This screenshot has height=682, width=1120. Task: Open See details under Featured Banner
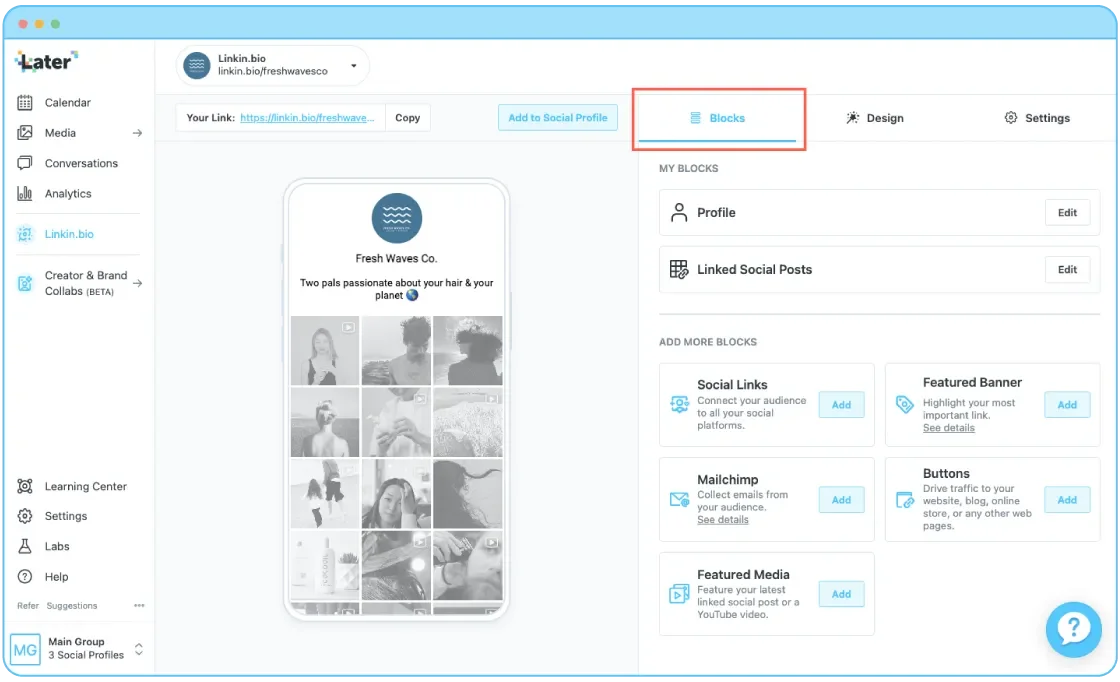pyautogui.click(x=949, y=428)
